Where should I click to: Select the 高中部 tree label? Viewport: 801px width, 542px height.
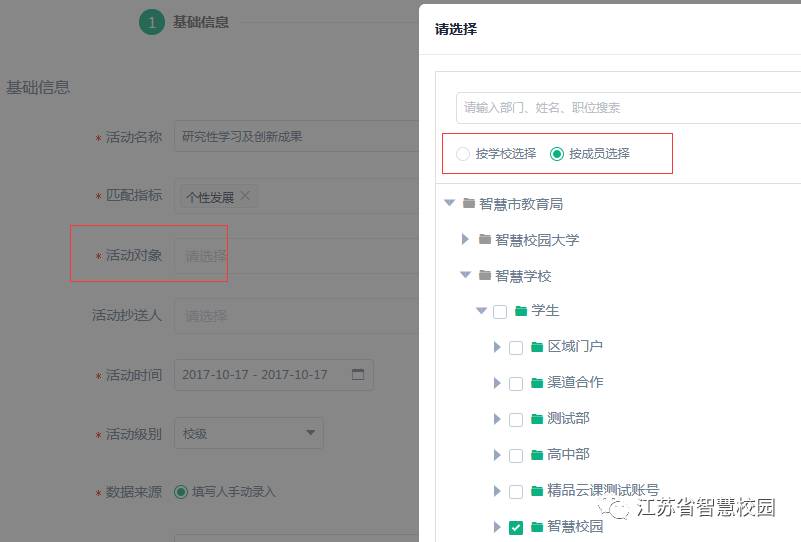pos(568,454)
